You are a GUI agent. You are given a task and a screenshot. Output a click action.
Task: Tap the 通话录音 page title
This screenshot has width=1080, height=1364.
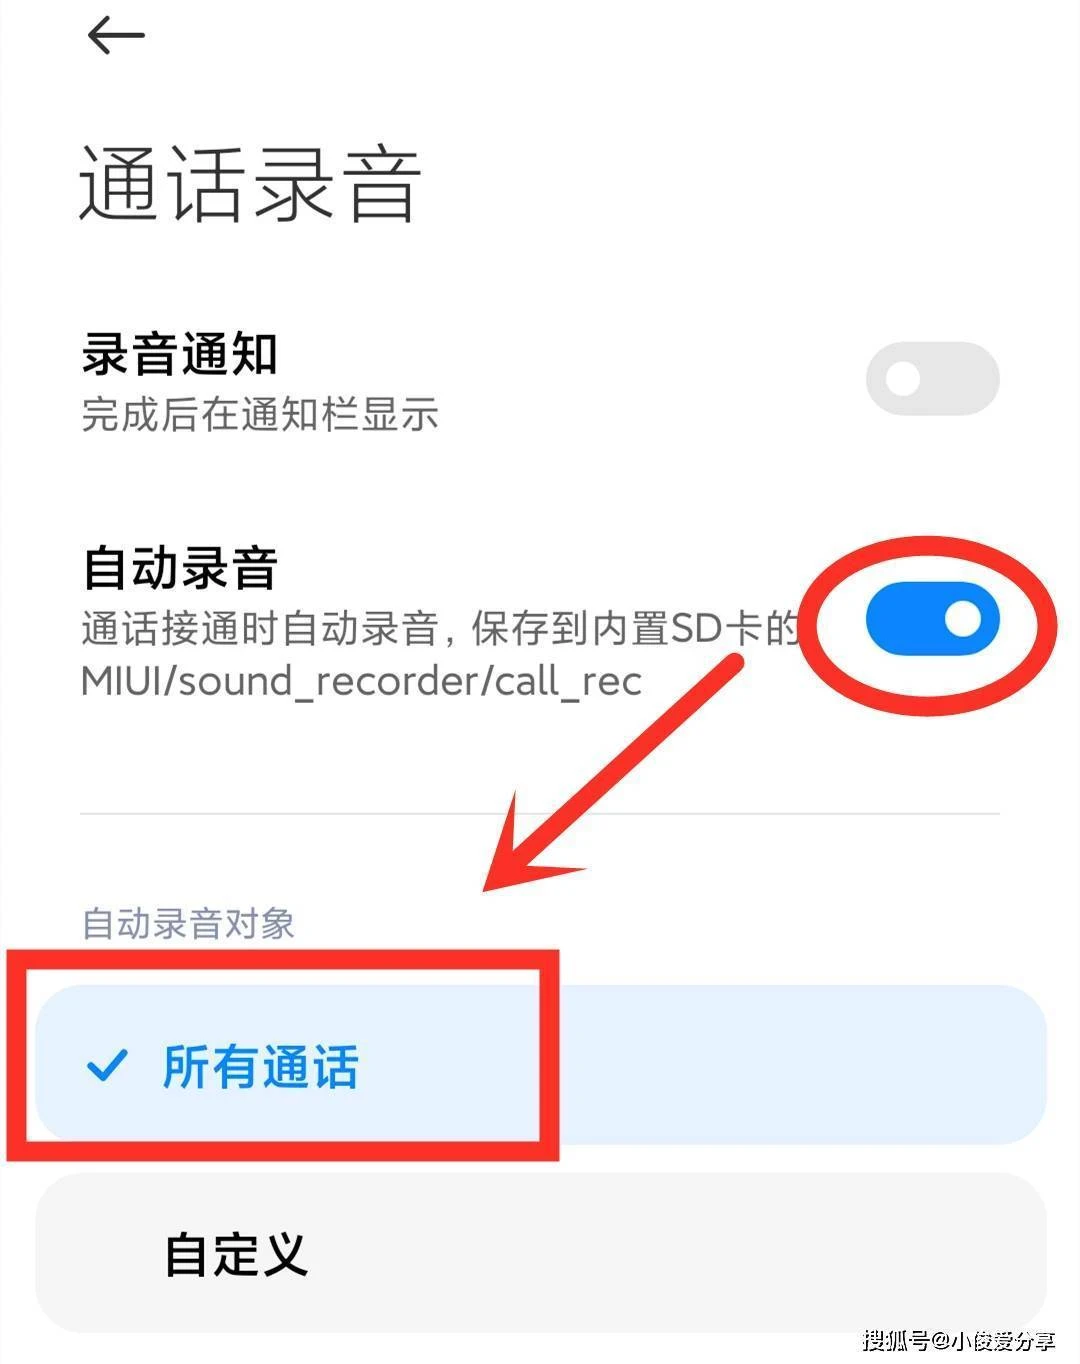pos(250,183)
